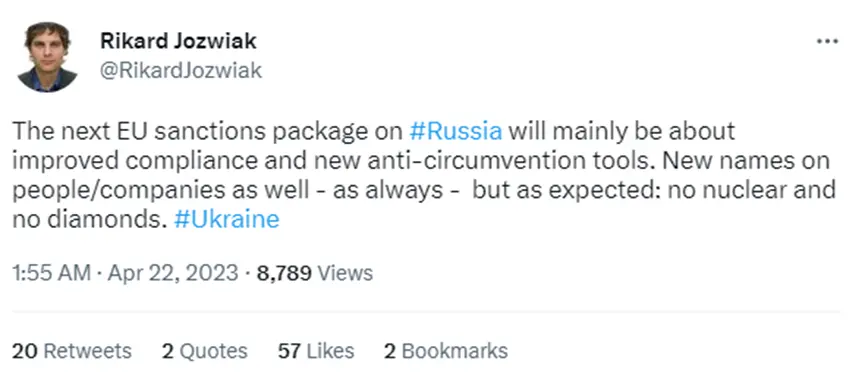Image resolution: width=865 pixels, height=389 pixels.
Task: Open the #Russia hashtag
Action: tap(456, 131)
